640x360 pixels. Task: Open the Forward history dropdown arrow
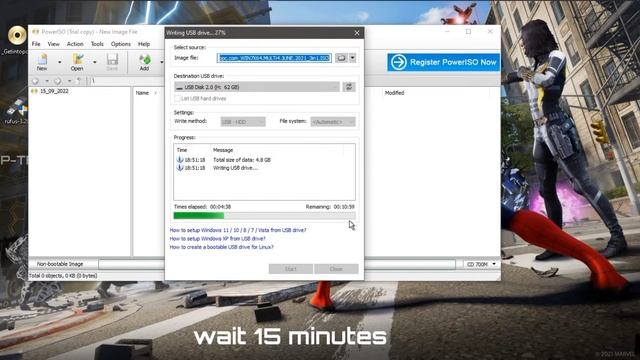(x=69, y=81)
